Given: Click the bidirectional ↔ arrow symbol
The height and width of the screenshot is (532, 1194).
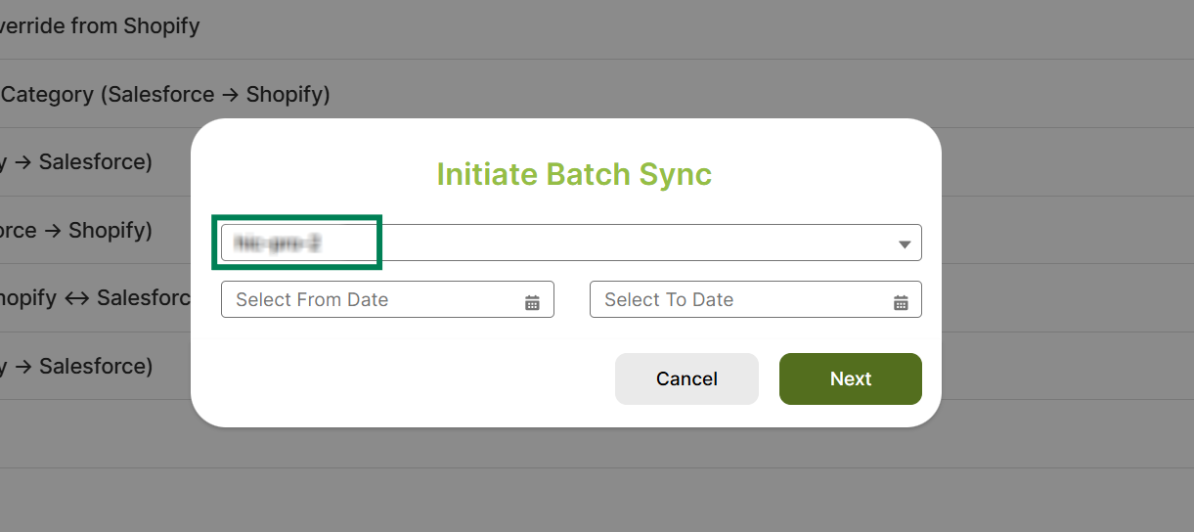Looking at the screenshot, I should 76,298.
